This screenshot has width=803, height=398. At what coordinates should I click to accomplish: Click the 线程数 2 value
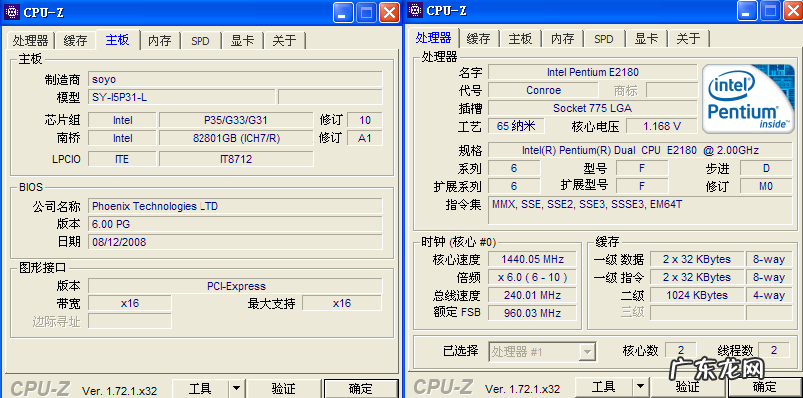pos(774,350)
